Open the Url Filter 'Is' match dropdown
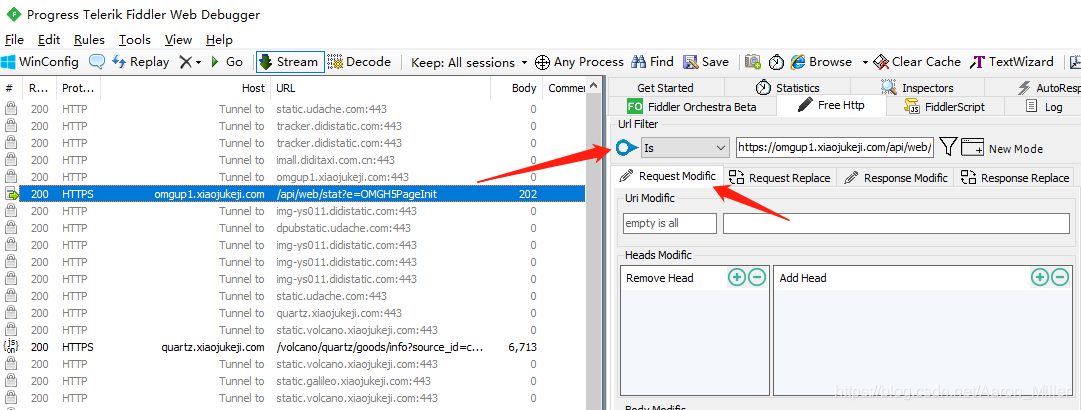This screenshot has width=1081, height=410. tap(685, 147)
